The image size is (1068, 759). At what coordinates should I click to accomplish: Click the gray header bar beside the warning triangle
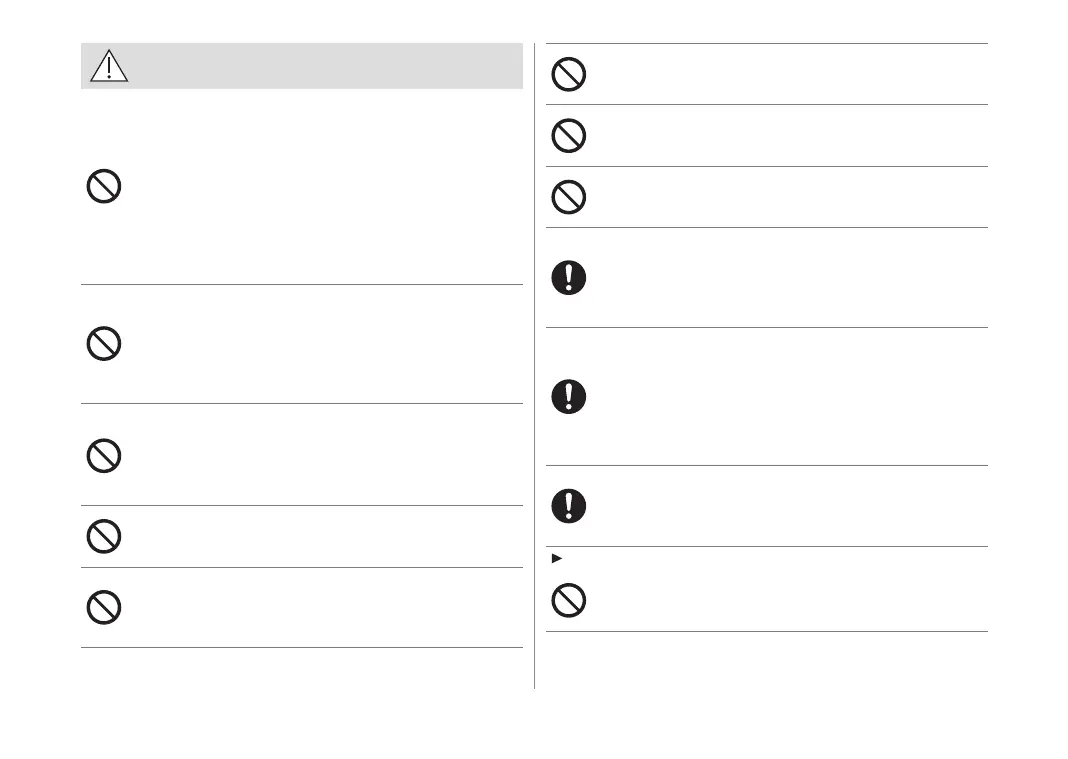coord(320,66)
